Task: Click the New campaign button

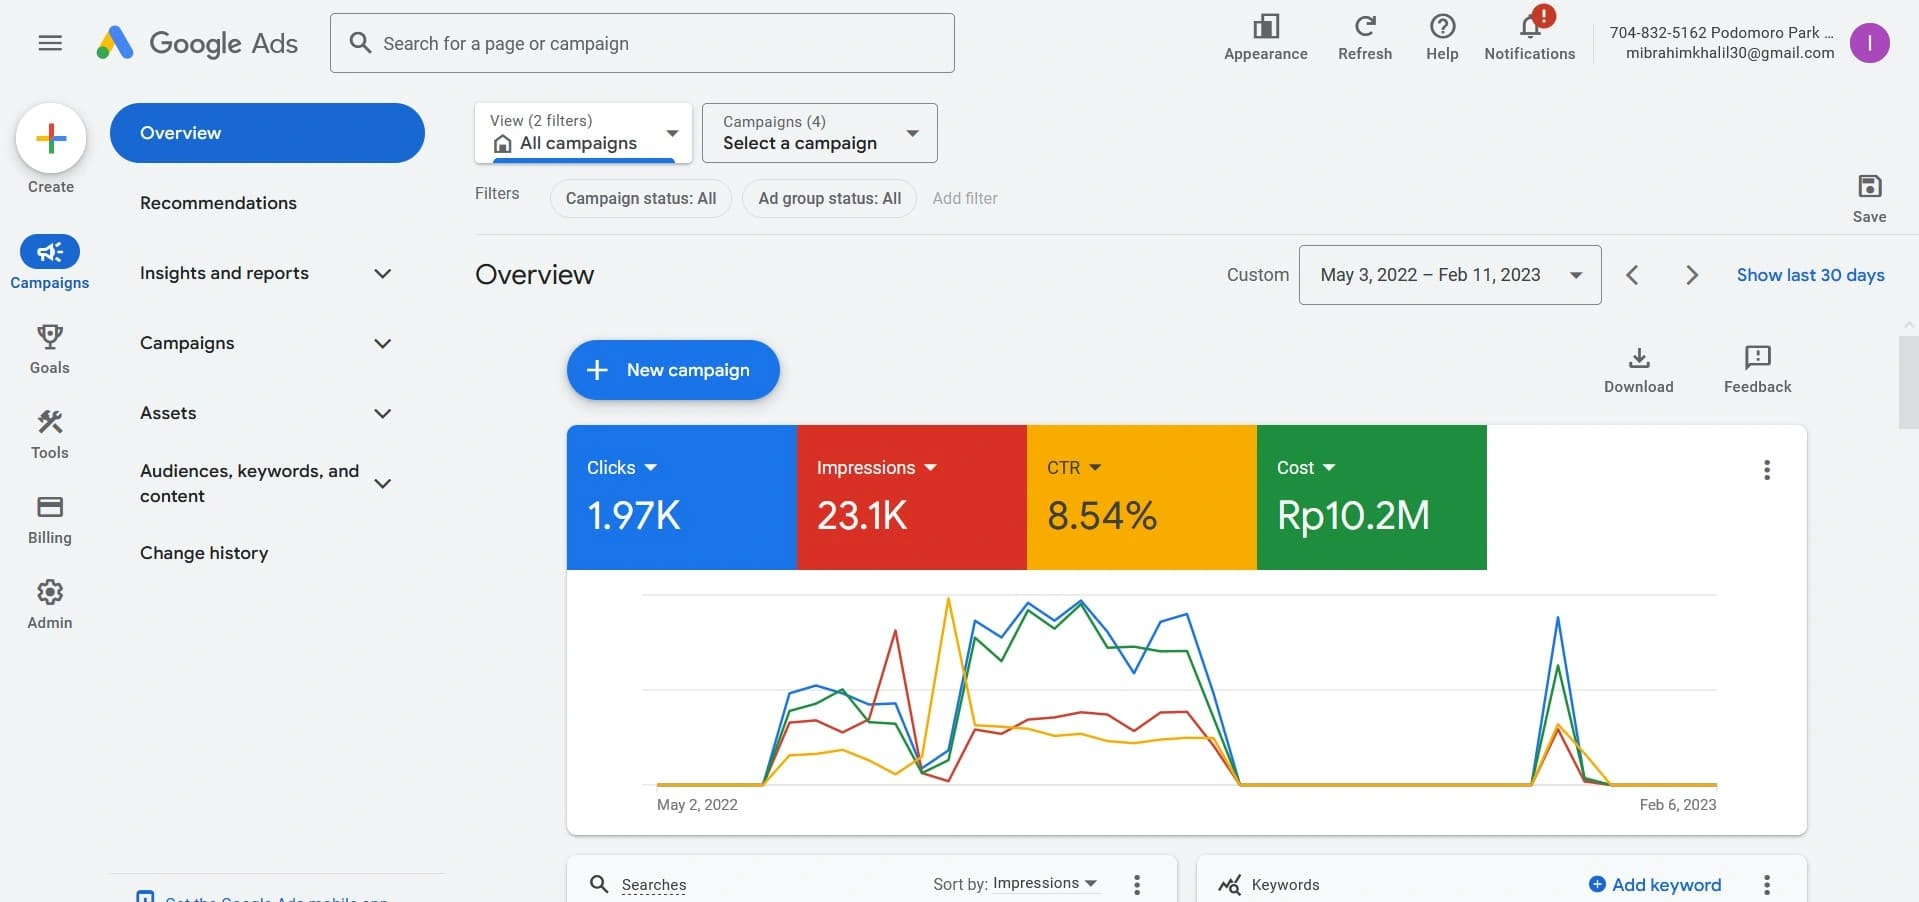Action: [x=673, y=370]
